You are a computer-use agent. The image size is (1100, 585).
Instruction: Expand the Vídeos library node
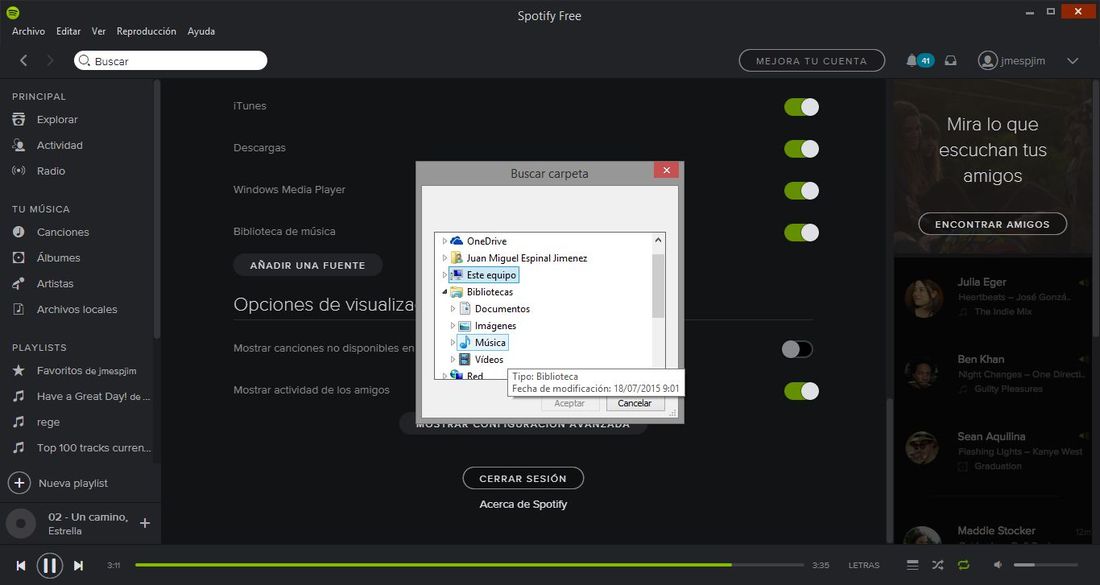(453, 359)
